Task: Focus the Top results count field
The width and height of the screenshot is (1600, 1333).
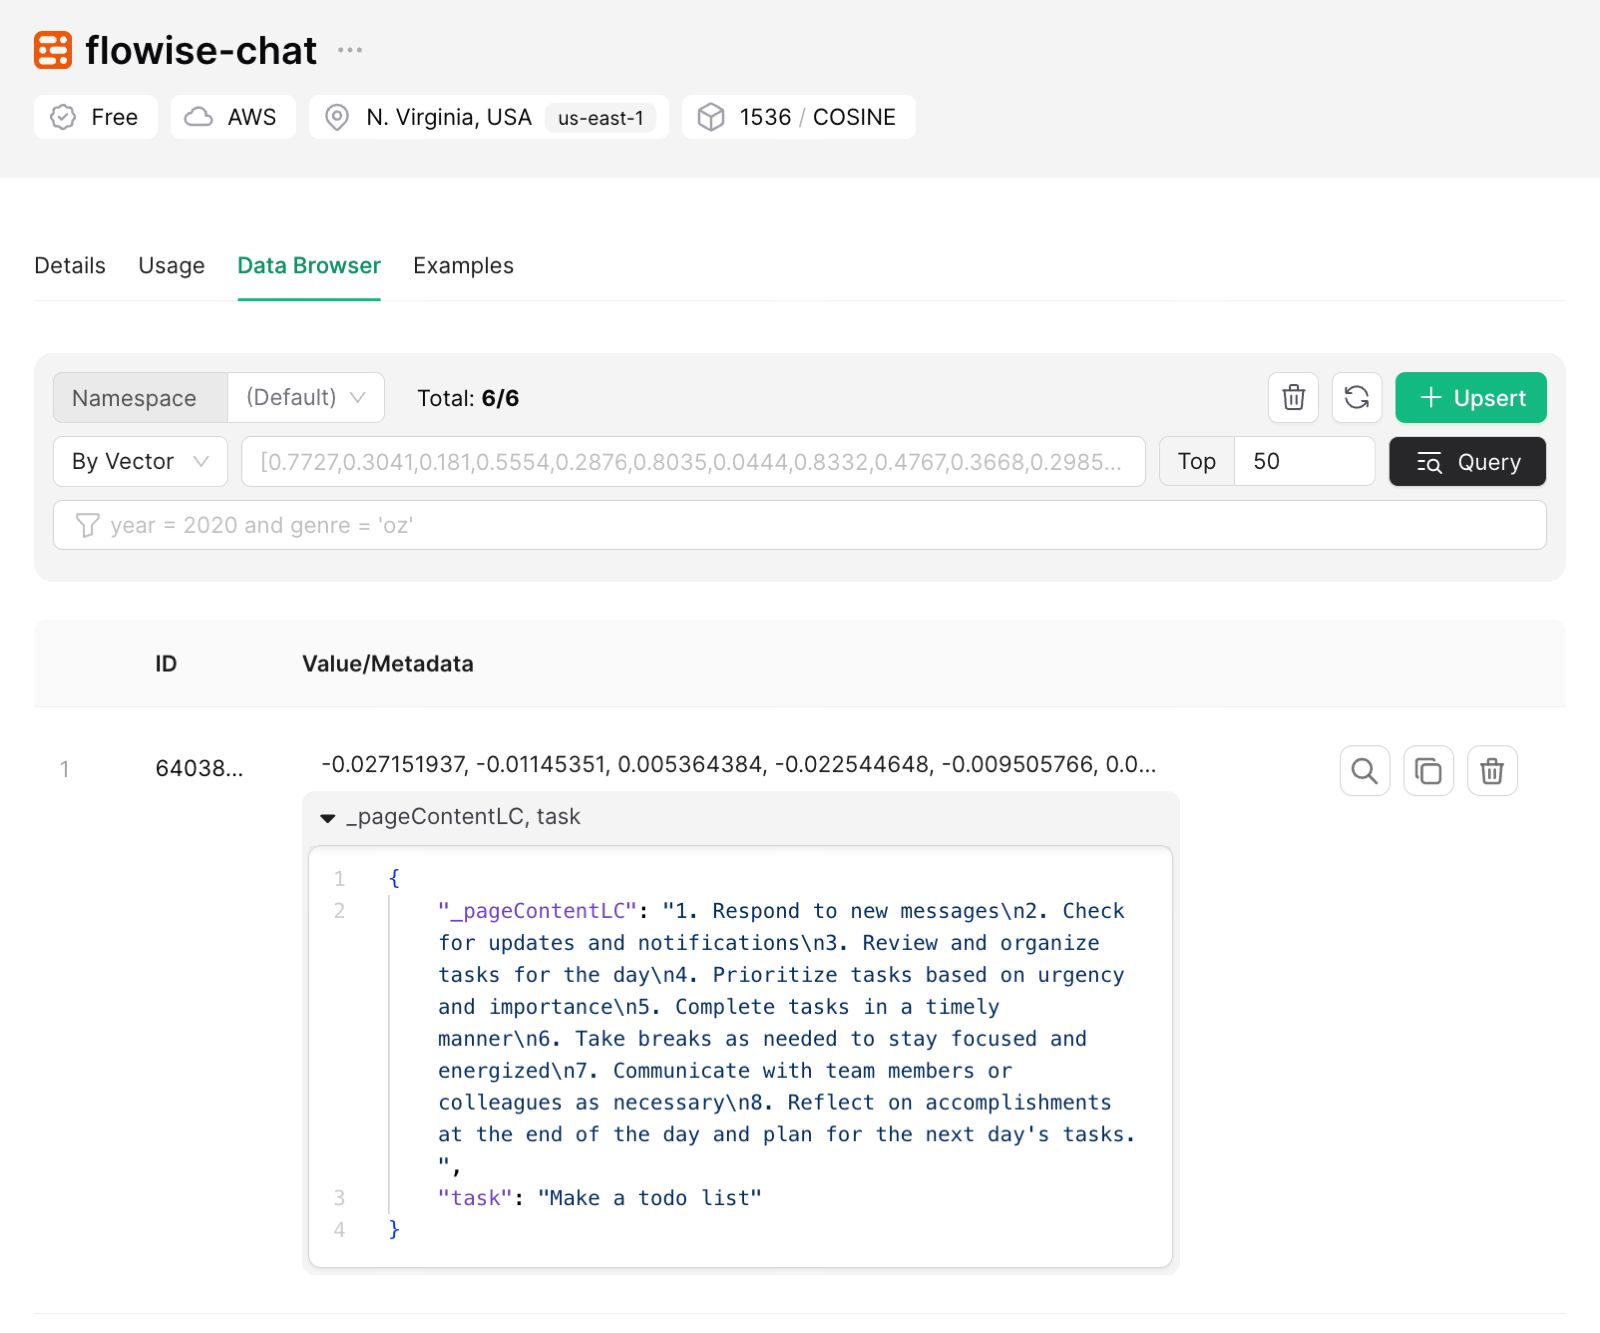Action: (1303, 462)
